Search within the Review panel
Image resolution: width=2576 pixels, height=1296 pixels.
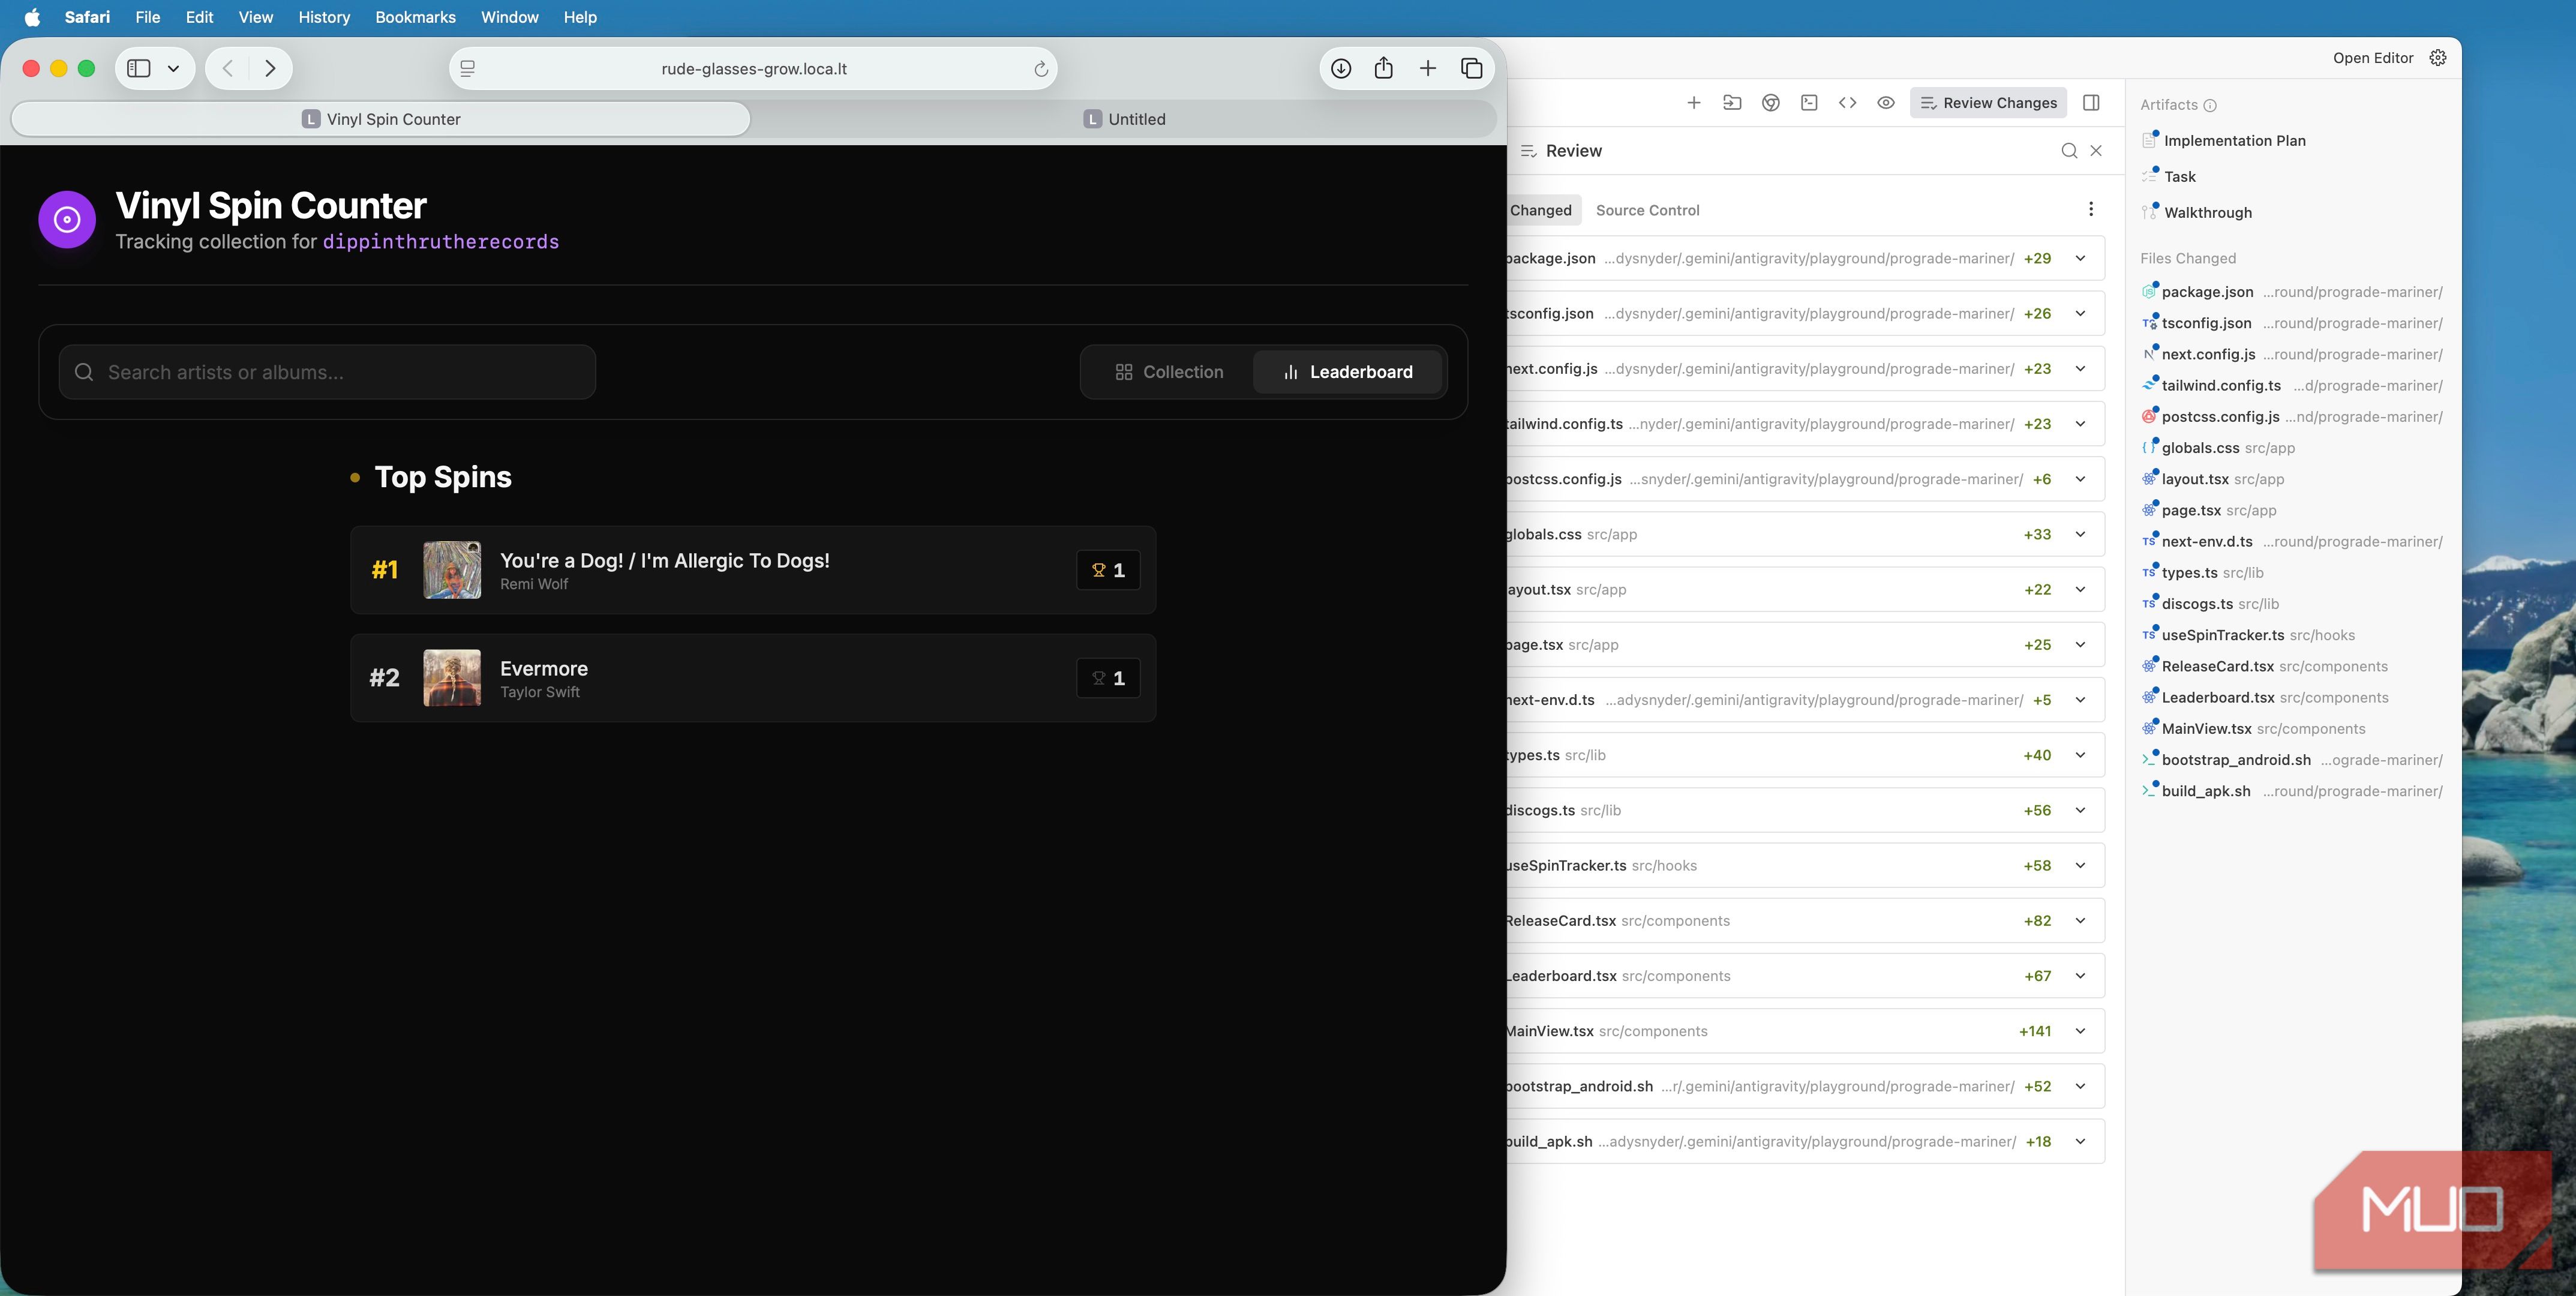[x=2069, y=151]
